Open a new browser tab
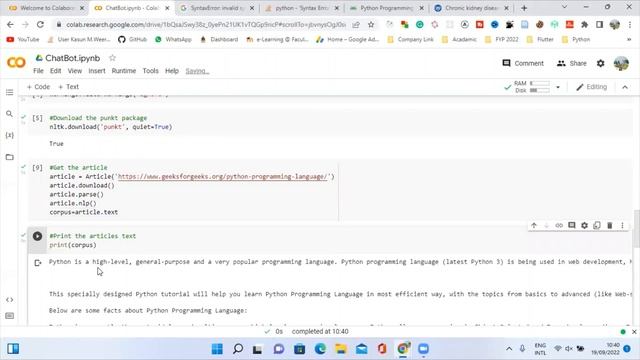The width and height of the screenshot is (640, 360). pos(524,8)
